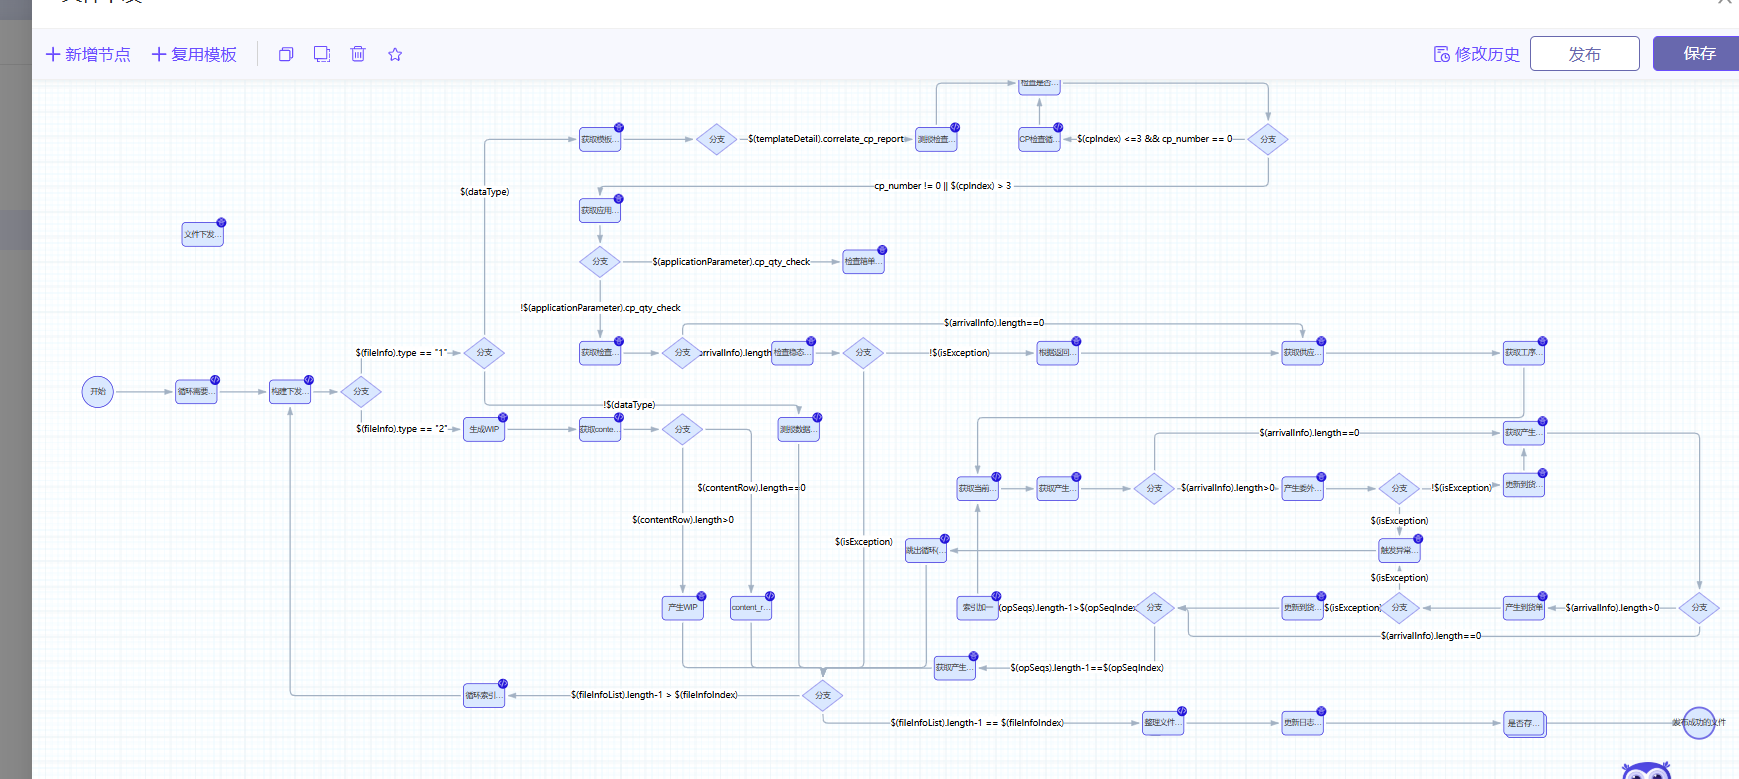Select the end circle node 发布成功的文件
Image resolution: width=1739 pixels, height=779 pixels.
(1699, 722)
